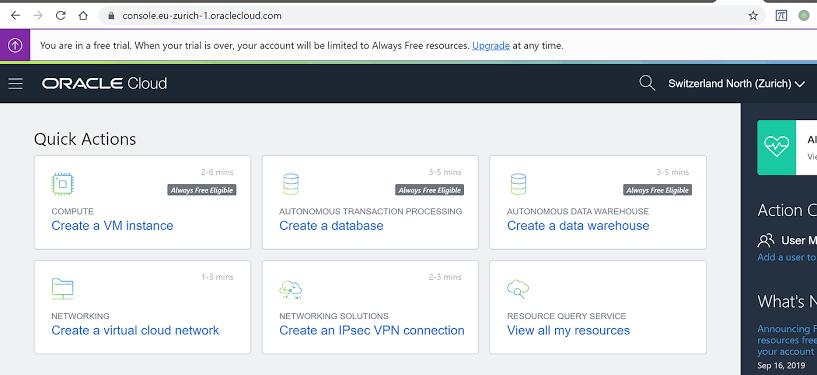Image resolution: width=817 pixels, height=375 pixels.
Task: Click Create a virtual cloud network
Action: tap(135, 330)
